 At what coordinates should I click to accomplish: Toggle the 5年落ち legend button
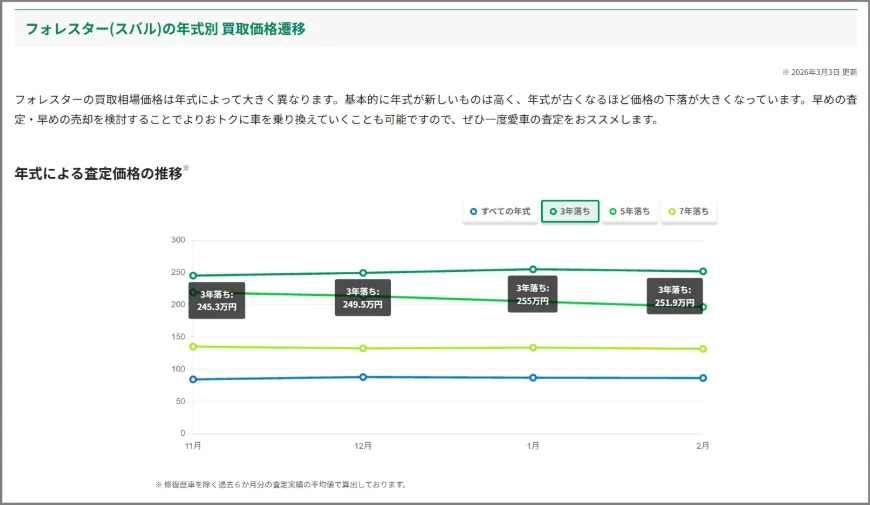point(630,211)
